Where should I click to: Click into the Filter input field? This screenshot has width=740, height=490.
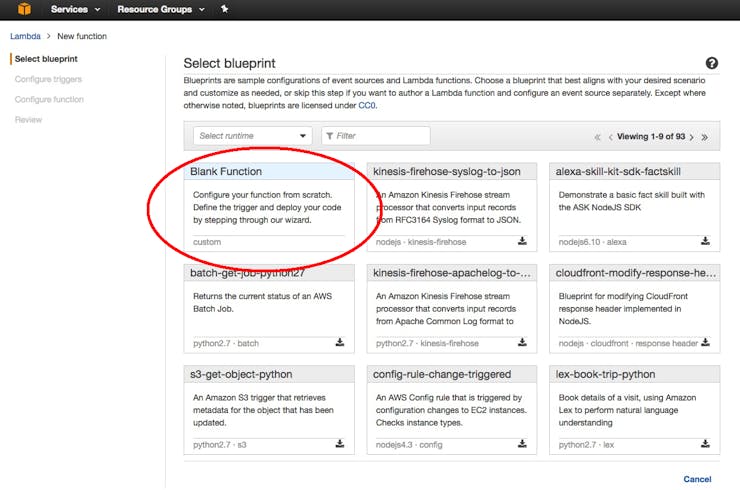376,136
